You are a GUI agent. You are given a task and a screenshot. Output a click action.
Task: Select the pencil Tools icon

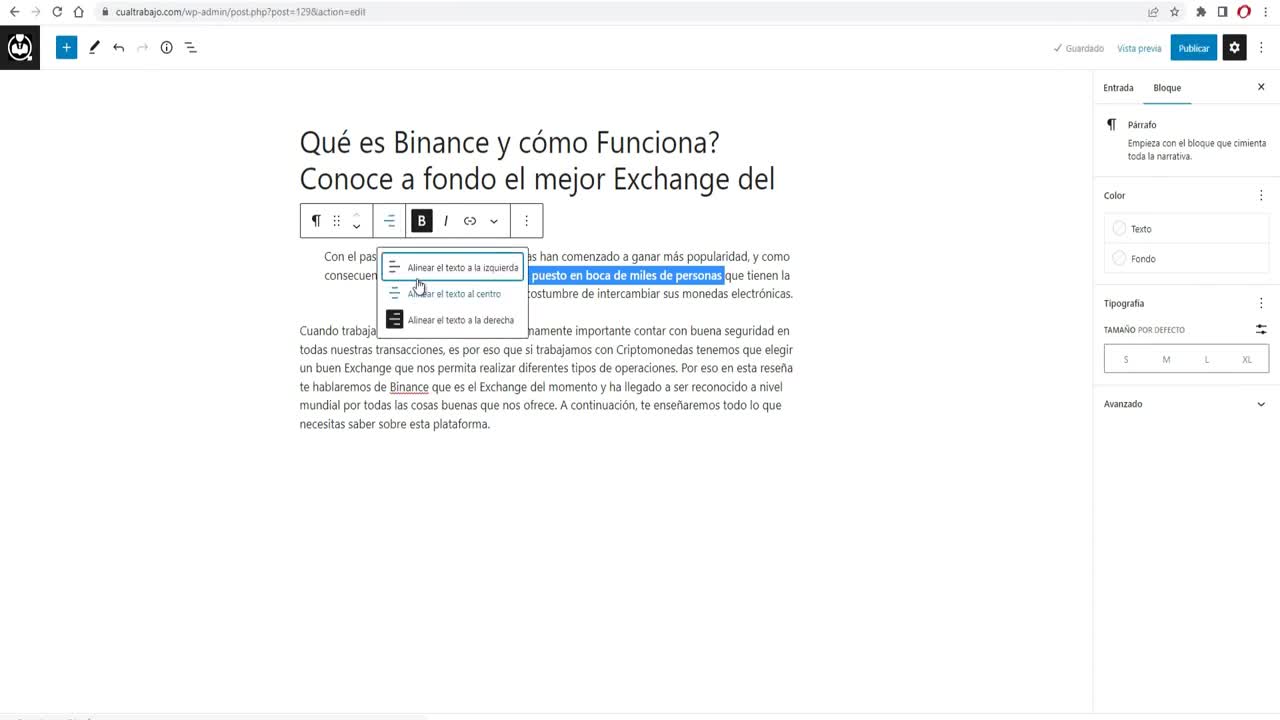click(x=94, y=47)
